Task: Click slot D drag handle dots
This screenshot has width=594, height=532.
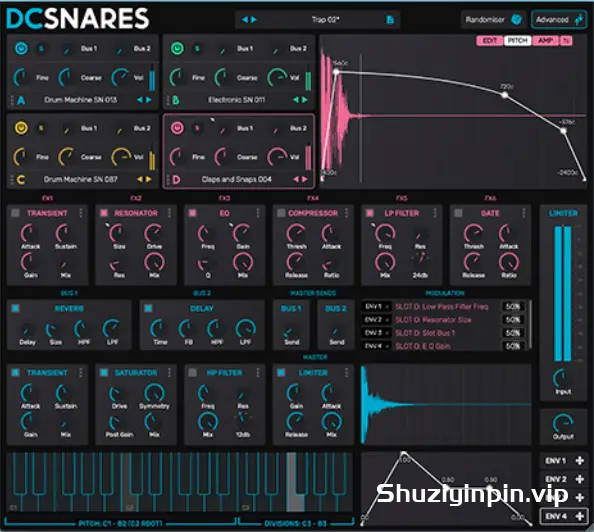Action: click(x=168, y=180)
